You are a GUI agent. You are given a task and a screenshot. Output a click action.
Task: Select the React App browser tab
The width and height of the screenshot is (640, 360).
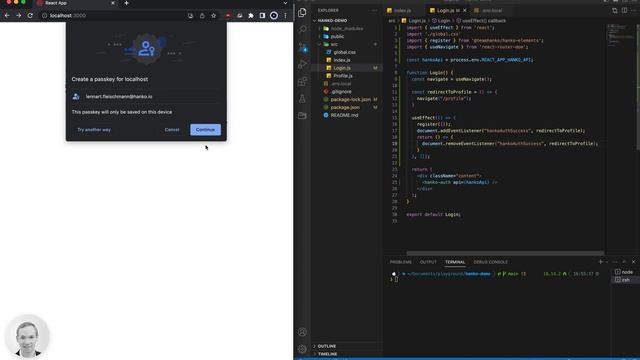pos(76,3)
